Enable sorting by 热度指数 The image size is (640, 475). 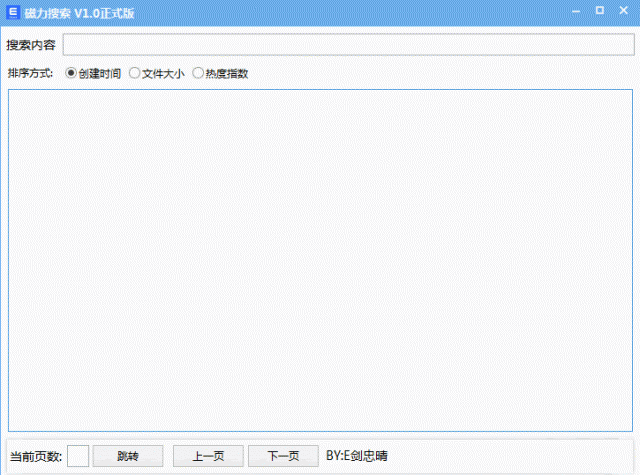198,73
